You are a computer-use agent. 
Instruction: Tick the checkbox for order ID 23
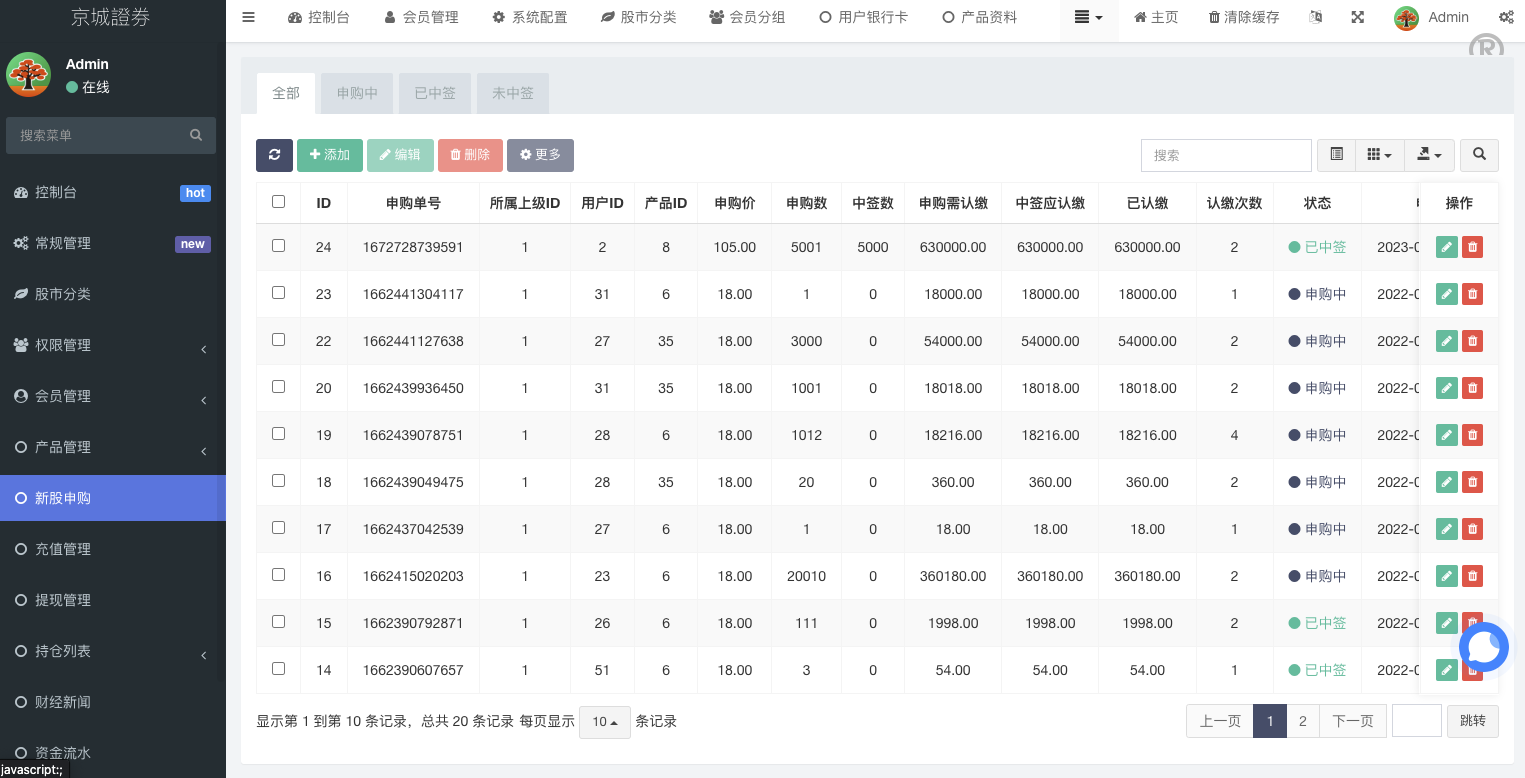click(x=278, y=293)
